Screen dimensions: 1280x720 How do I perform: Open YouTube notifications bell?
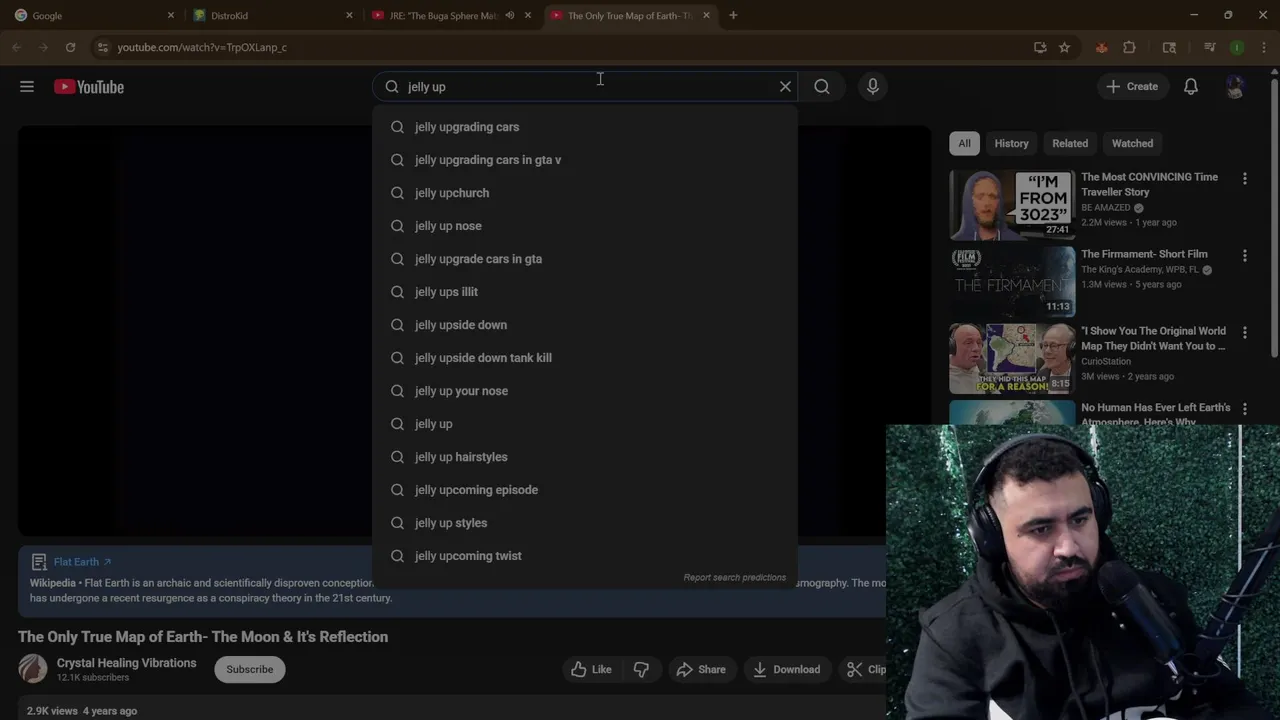[1191, 87]
